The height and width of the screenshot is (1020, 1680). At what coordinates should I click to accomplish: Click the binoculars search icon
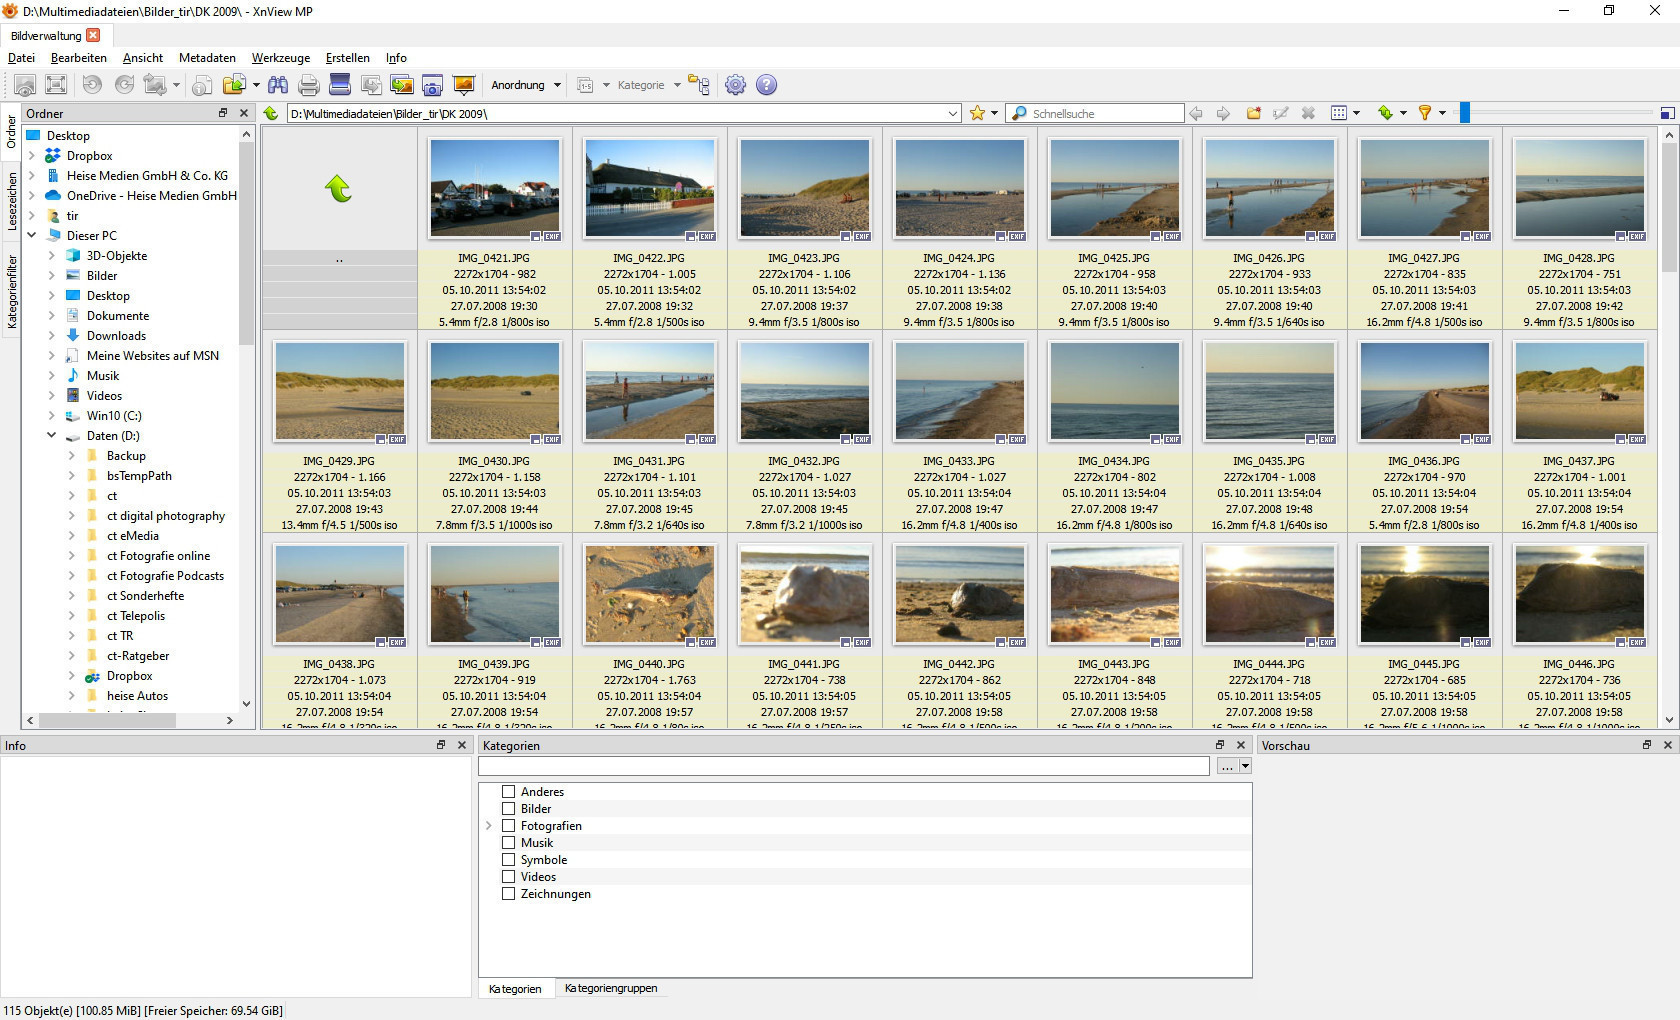277,85
